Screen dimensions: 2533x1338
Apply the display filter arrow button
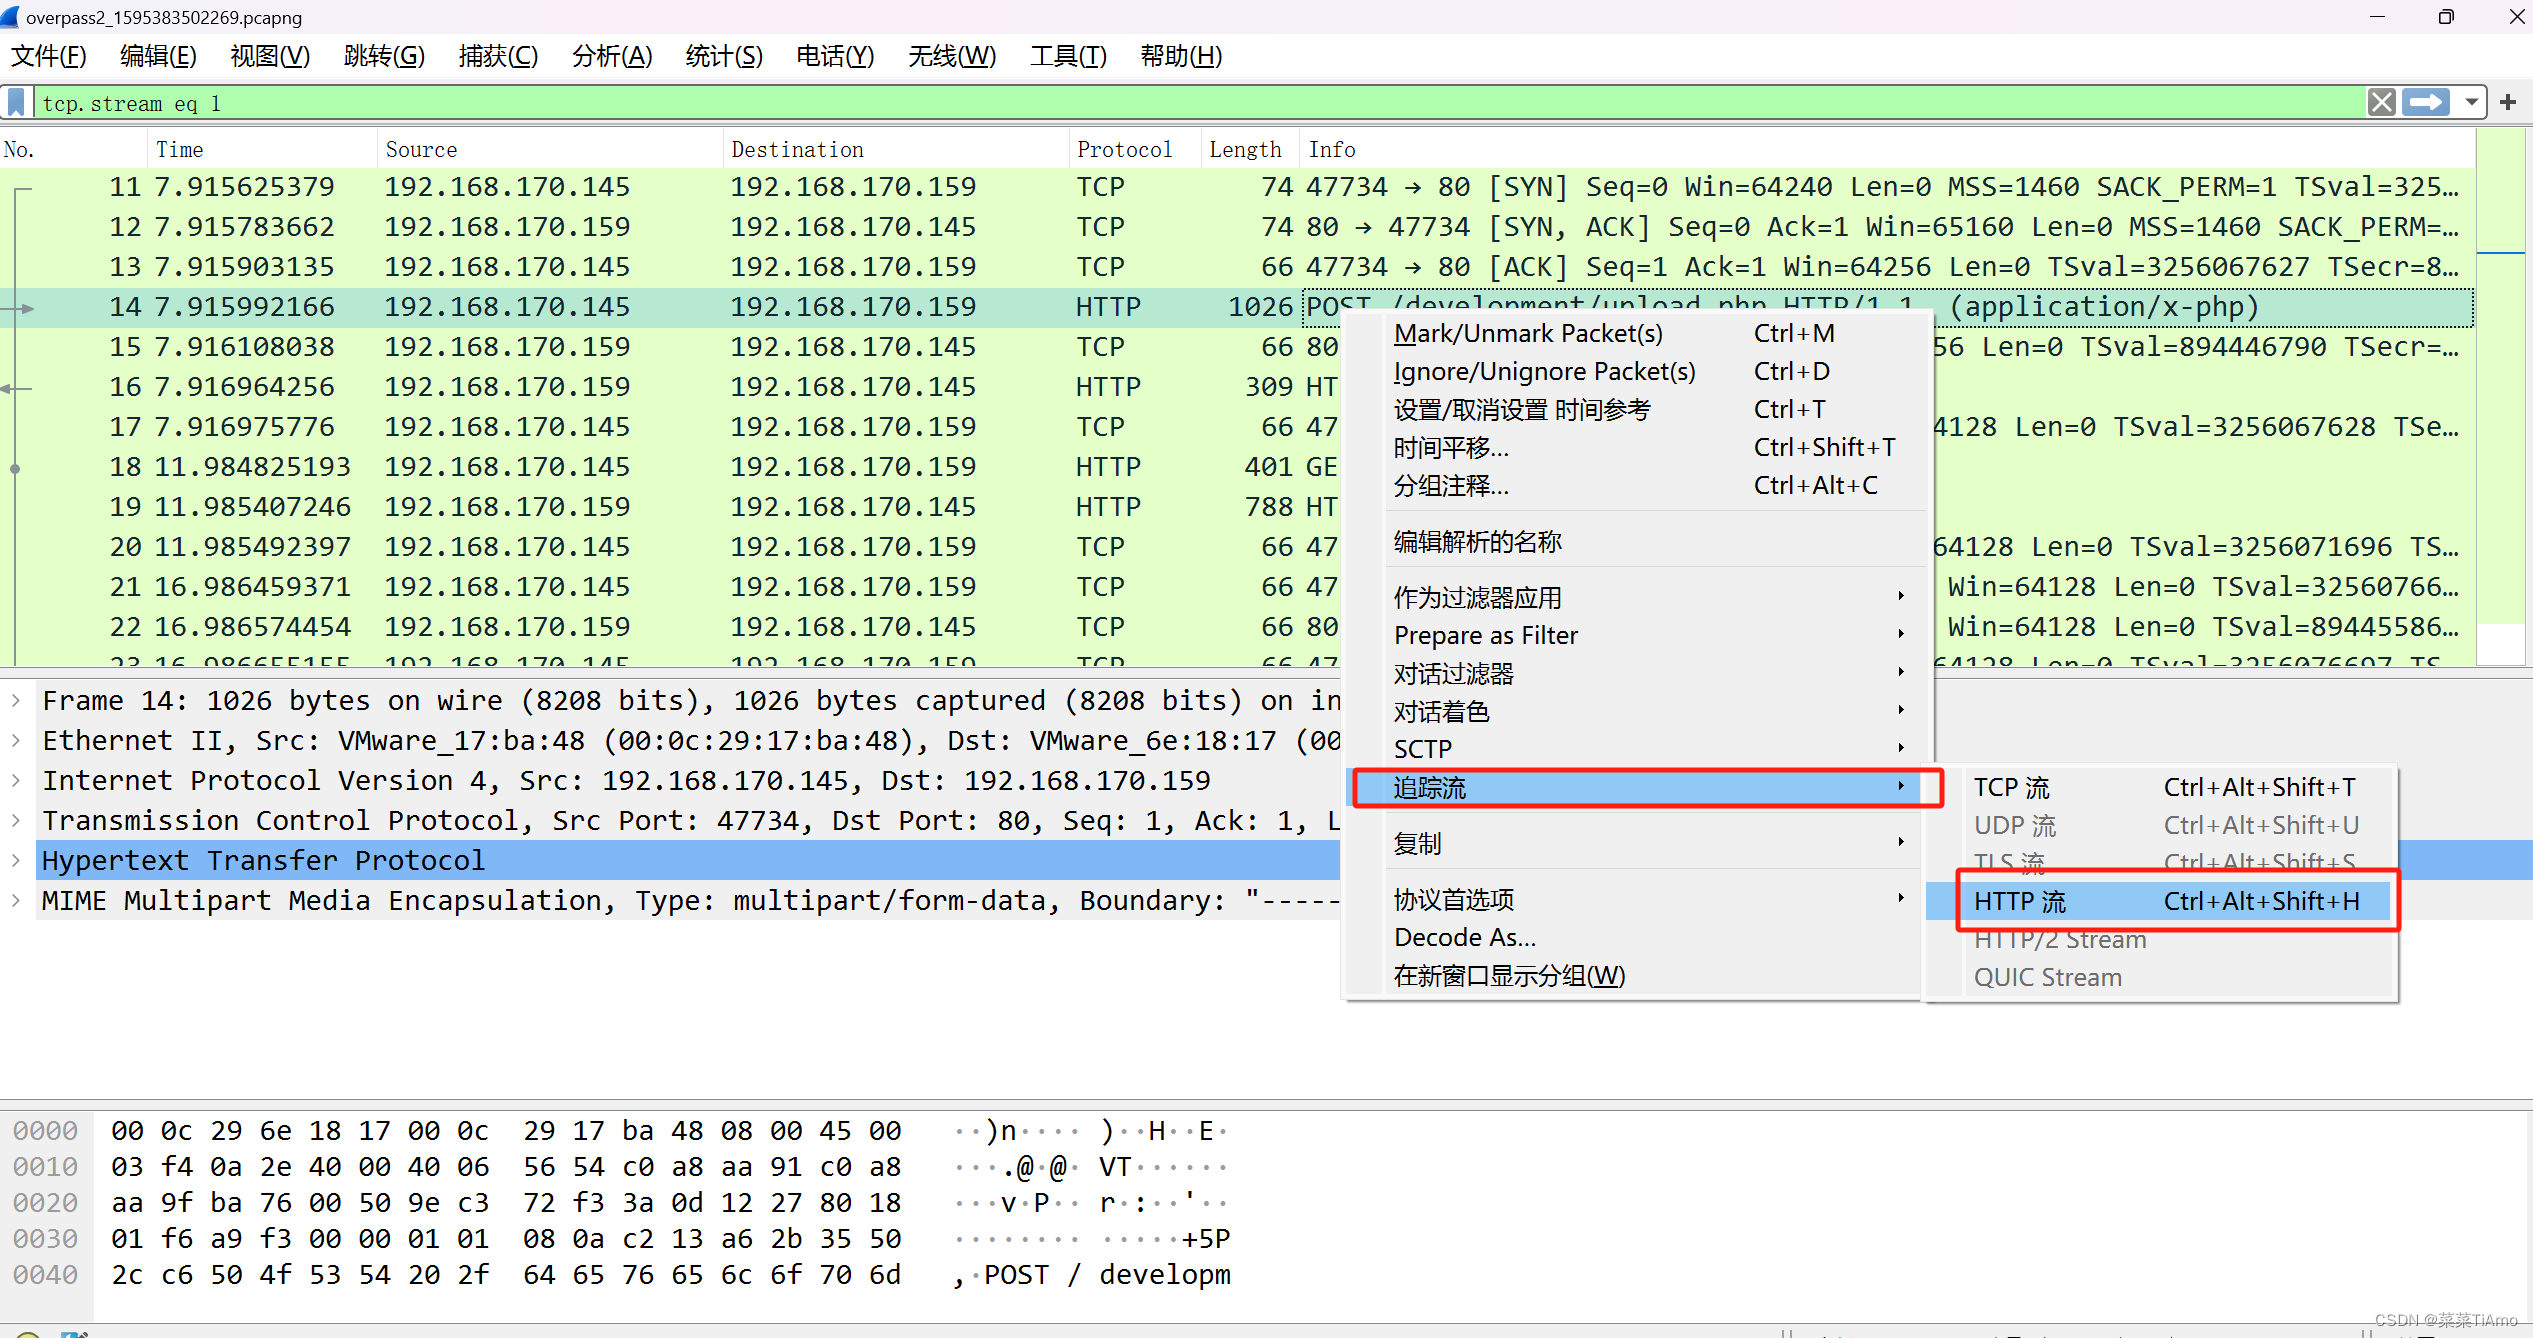[x=2426, y=103]
